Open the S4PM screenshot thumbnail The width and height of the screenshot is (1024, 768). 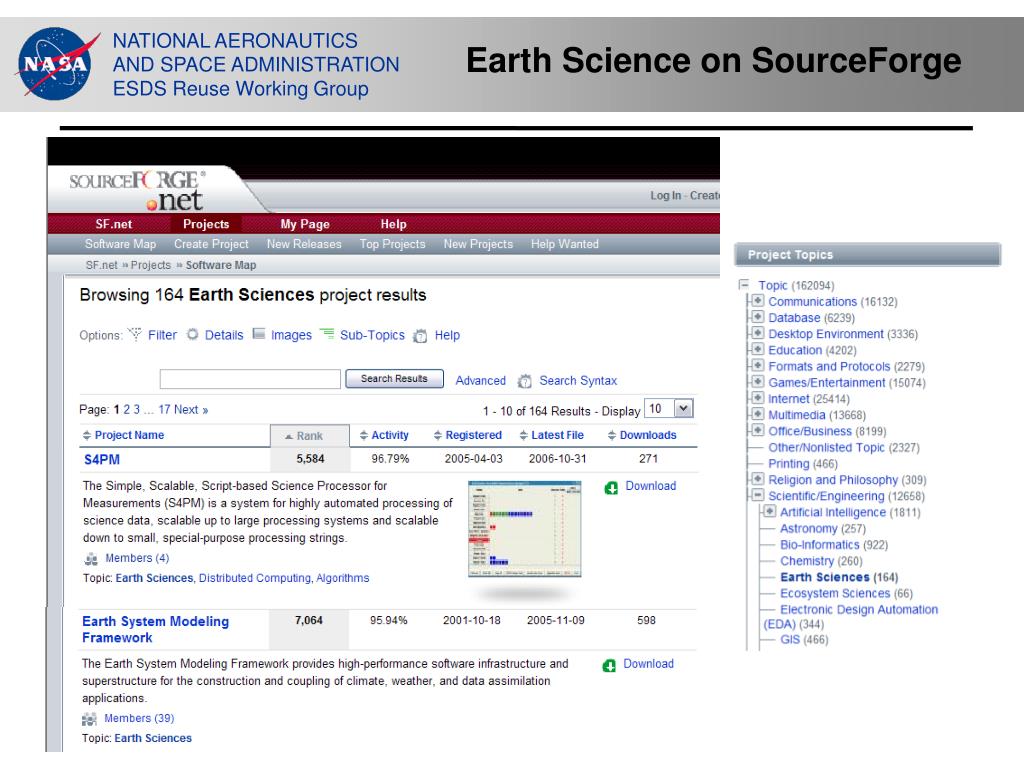[524, 529]
